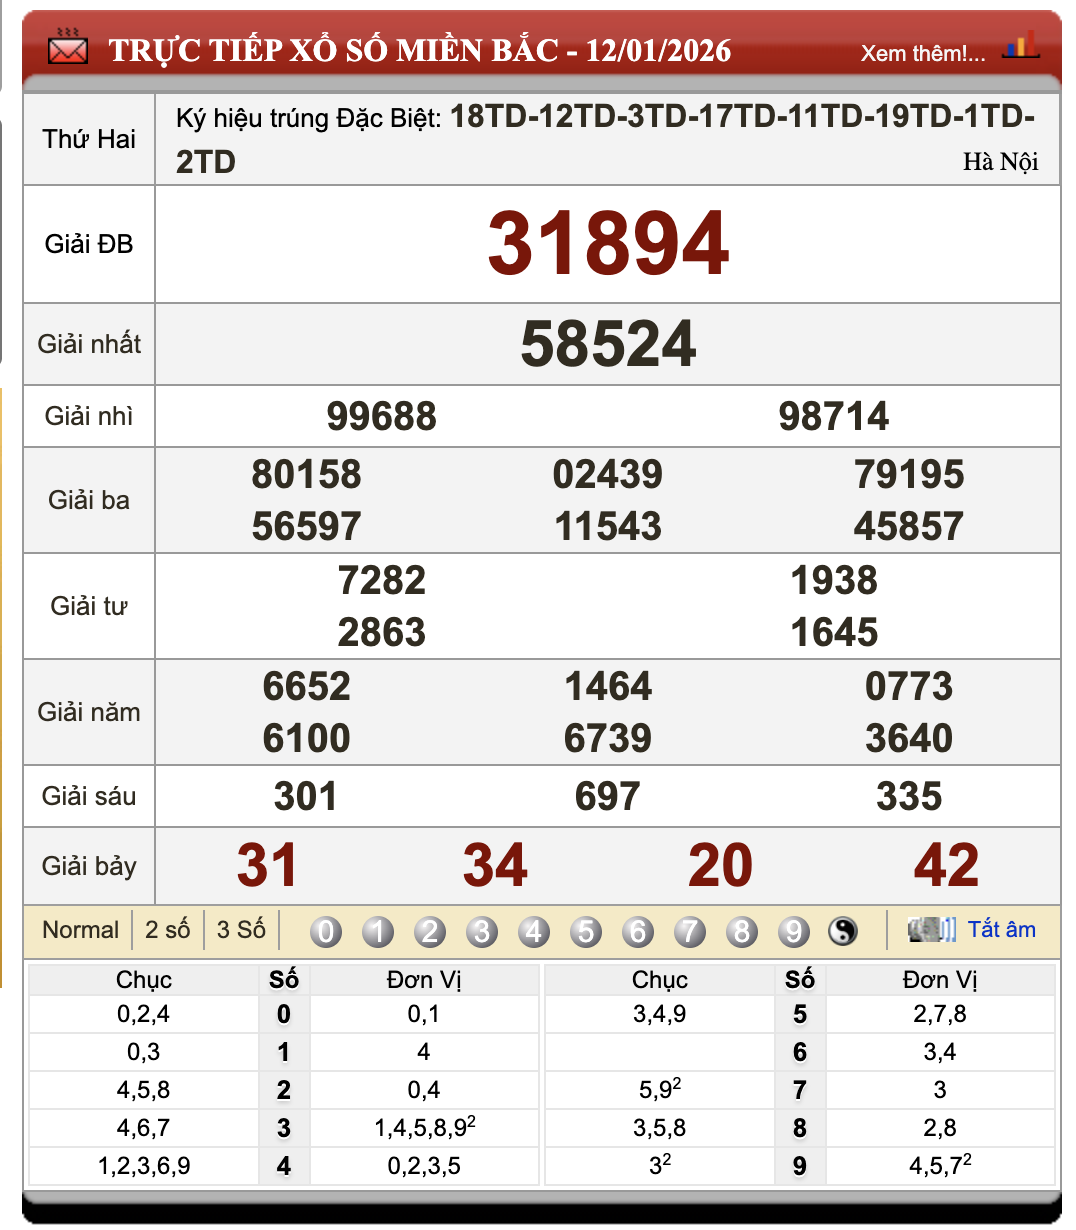Select the number 4 ball filter
This screenshot has width=1076, height=1230.
pyautogui.click(x=534, y=932)
